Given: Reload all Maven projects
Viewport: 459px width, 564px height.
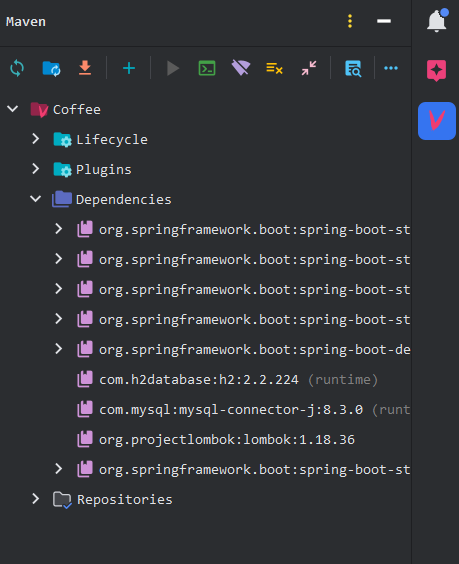Looking at the screenshot, I should click(x=17, y=68).
